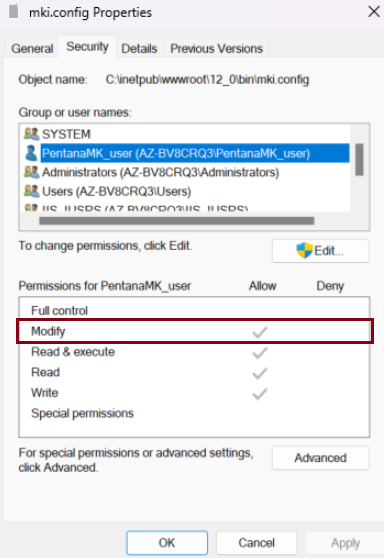This screenshot has height=558, width=384.
Task: Click the shield icon on Edit button
Action: pyautogui.click(x=304, y=251)
